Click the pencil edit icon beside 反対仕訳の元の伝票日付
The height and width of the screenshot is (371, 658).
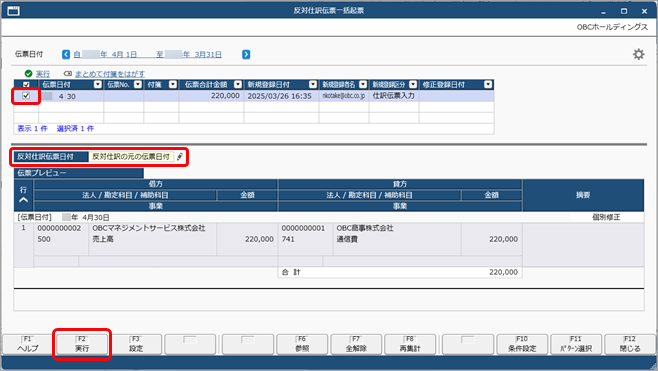pos(180,157)
